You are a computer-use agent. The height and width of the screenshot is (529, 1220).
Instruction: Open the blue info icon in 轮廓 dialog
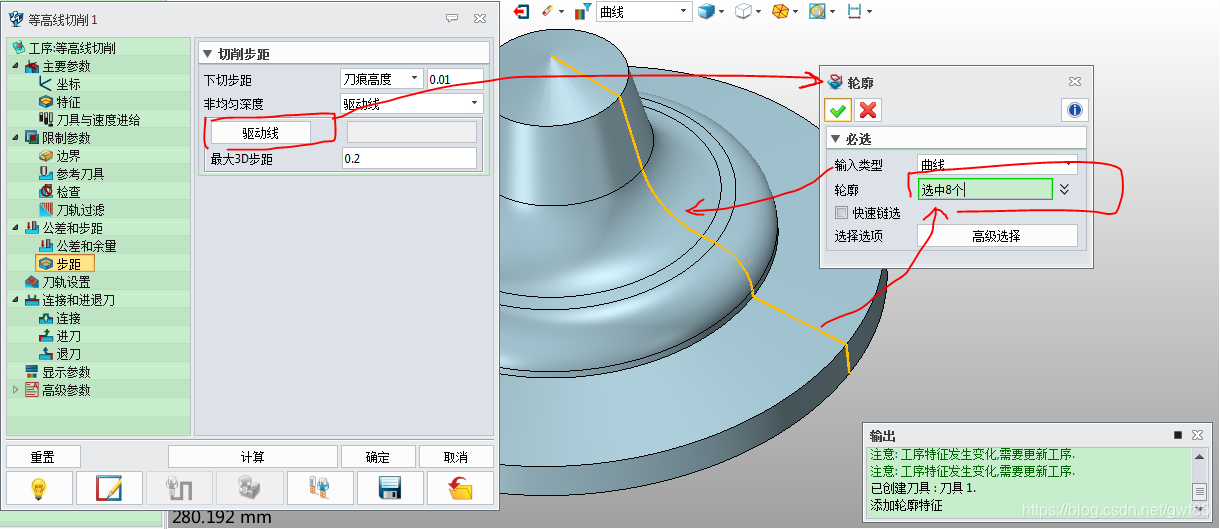pos(1074,110)
